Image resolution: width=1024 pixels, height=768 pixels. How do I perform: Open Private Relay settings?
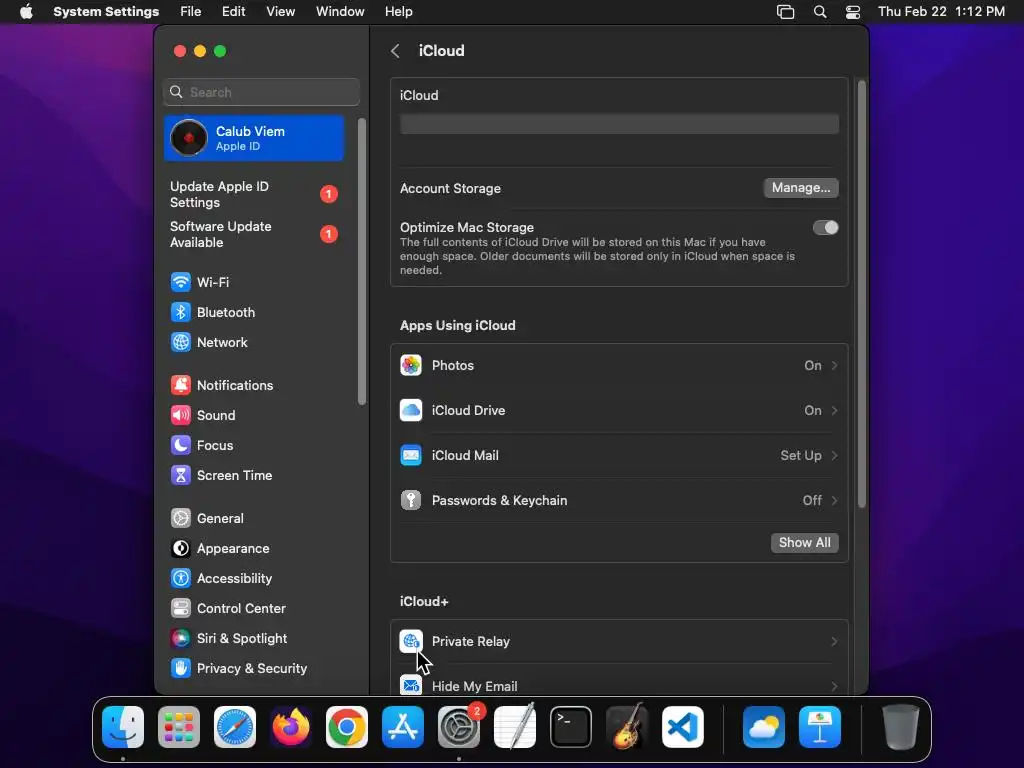[x=619, y=642]
